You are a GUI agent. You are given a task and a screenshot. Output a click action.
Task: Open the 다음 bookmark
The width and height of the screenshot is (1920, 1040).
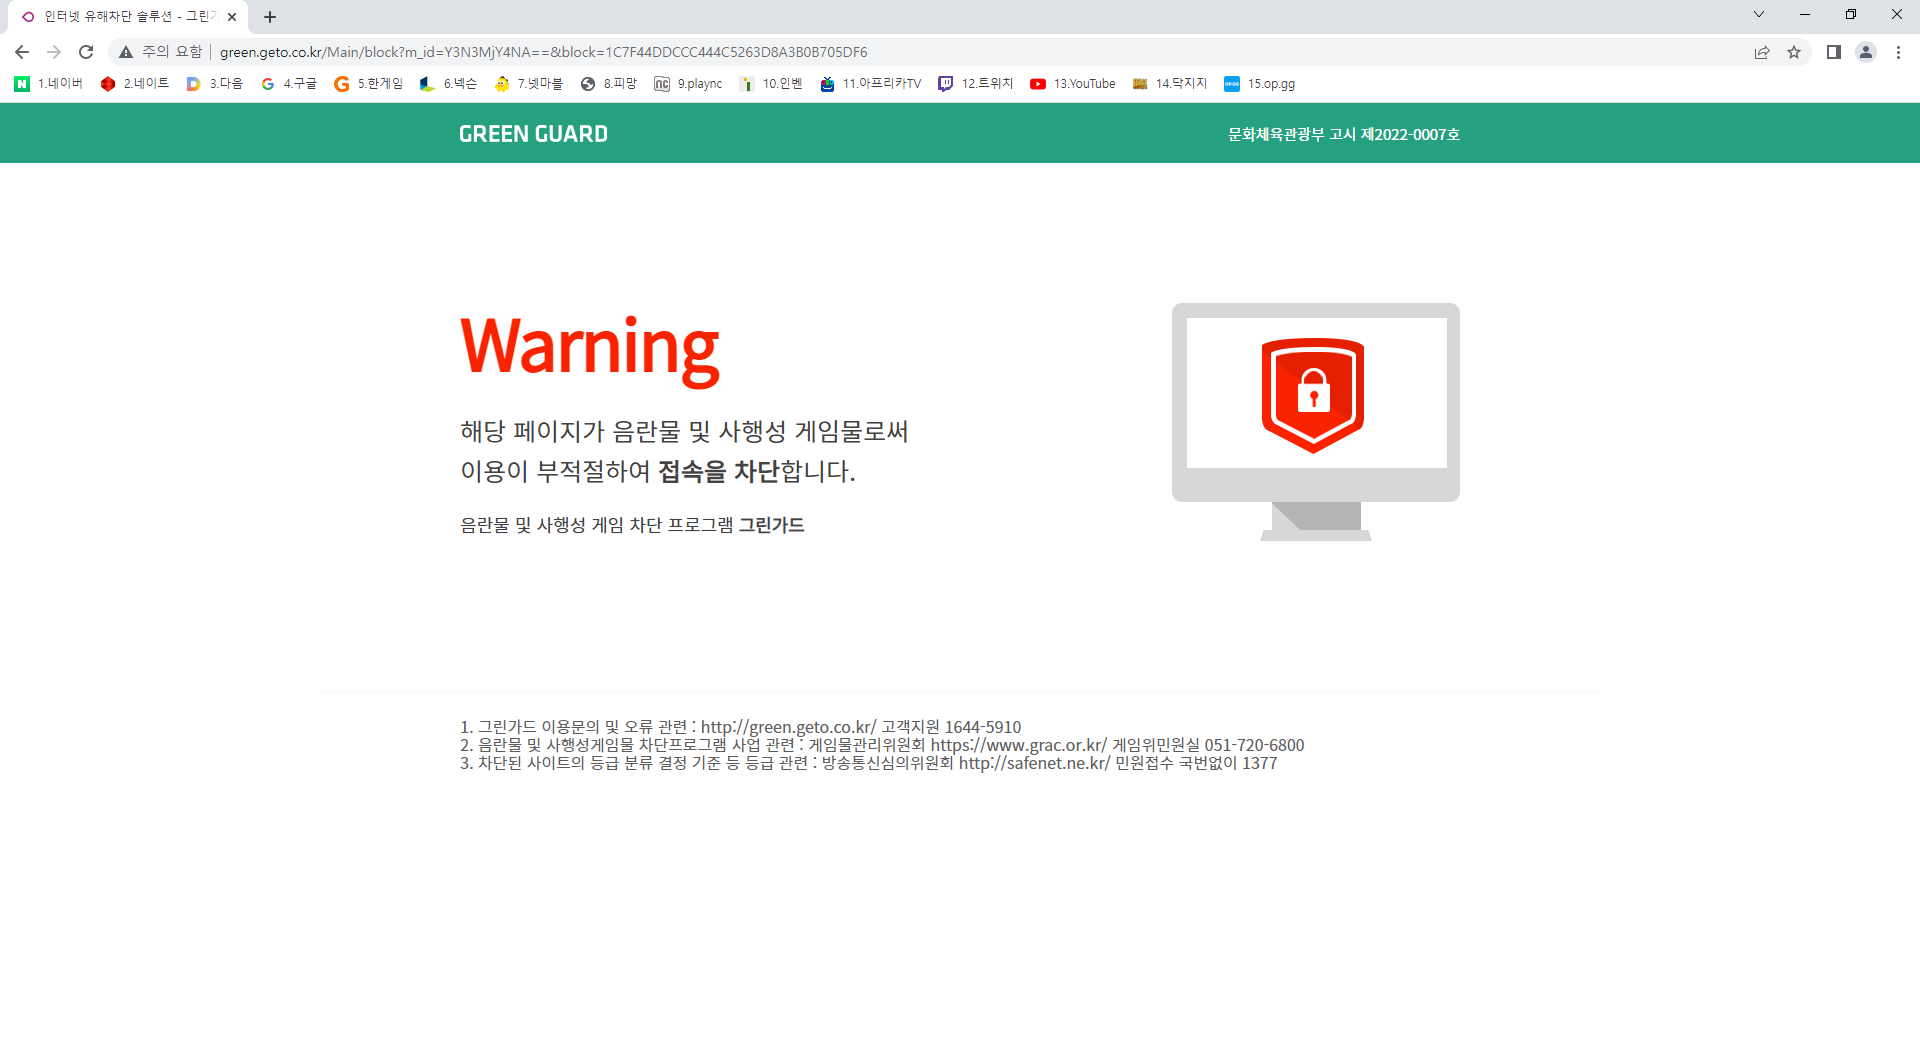[213, 84]
